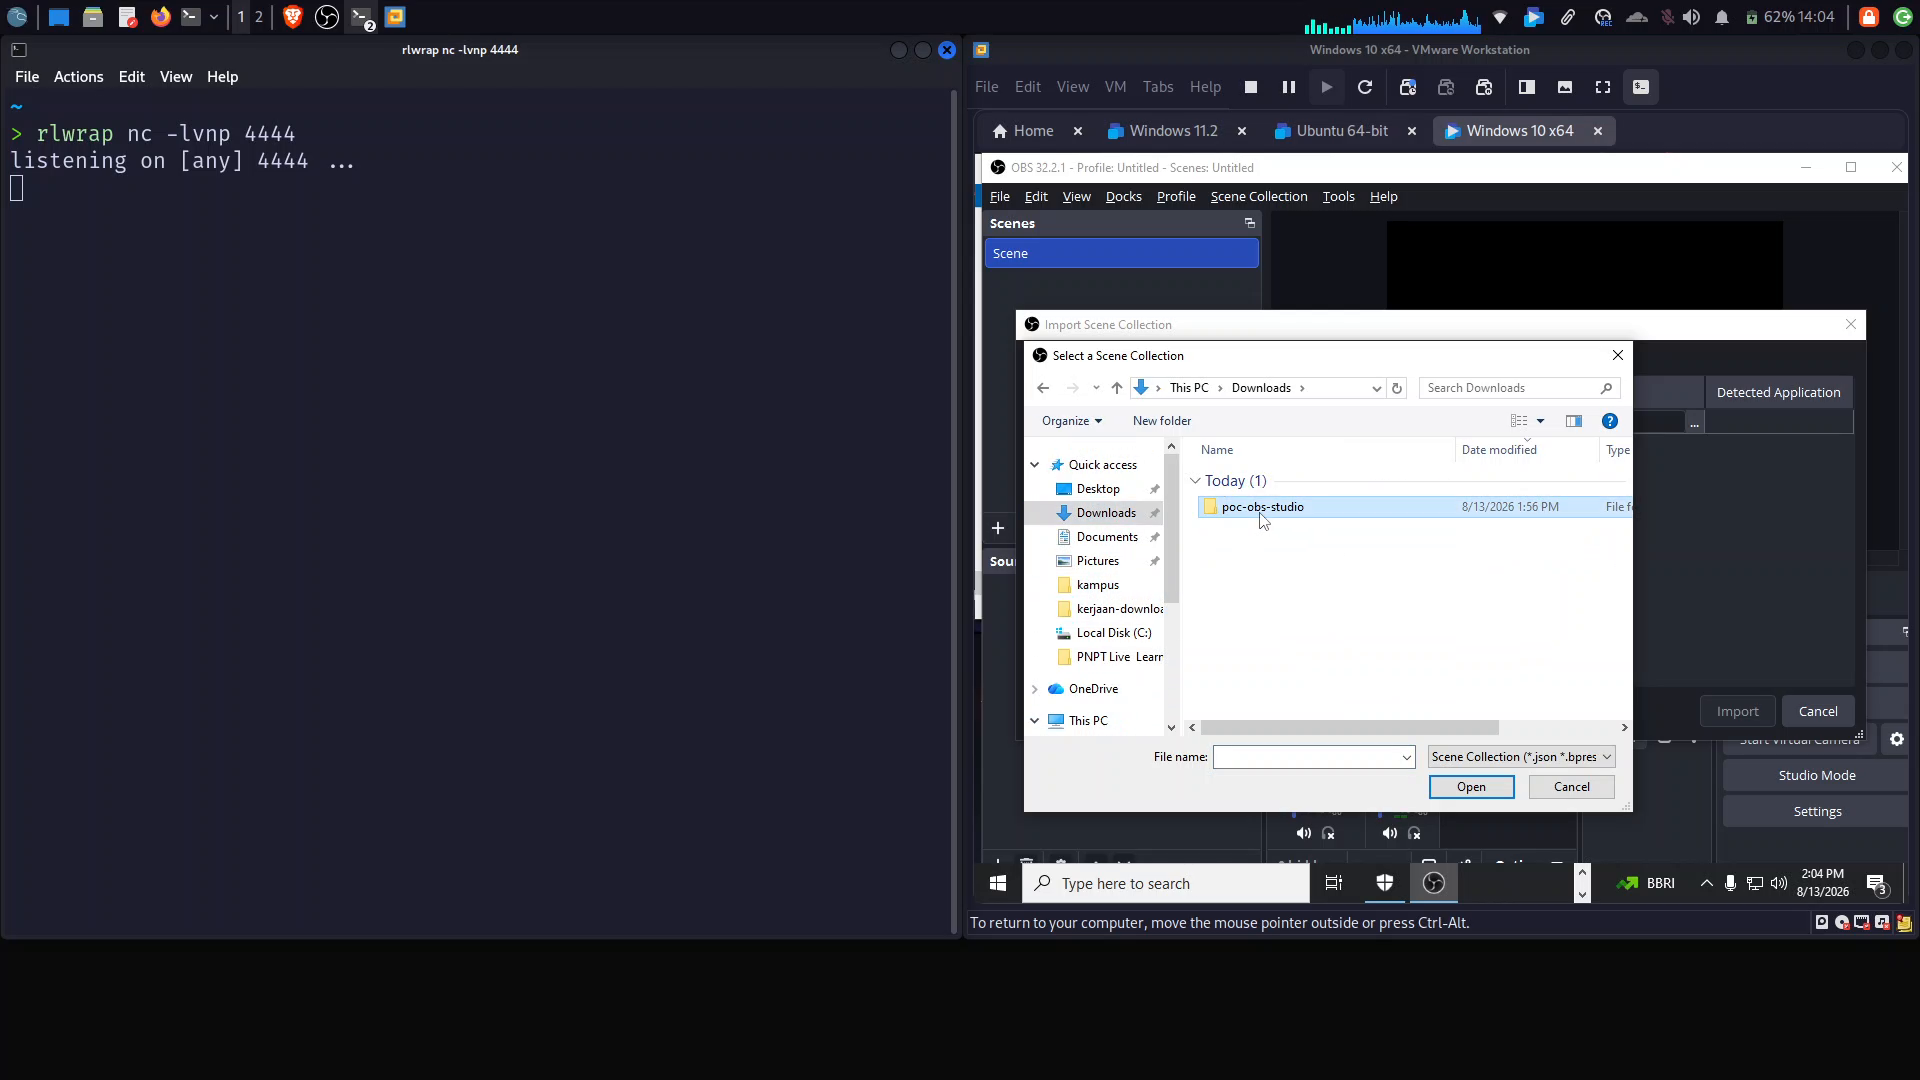Click New folder in file dialog

1162,421
